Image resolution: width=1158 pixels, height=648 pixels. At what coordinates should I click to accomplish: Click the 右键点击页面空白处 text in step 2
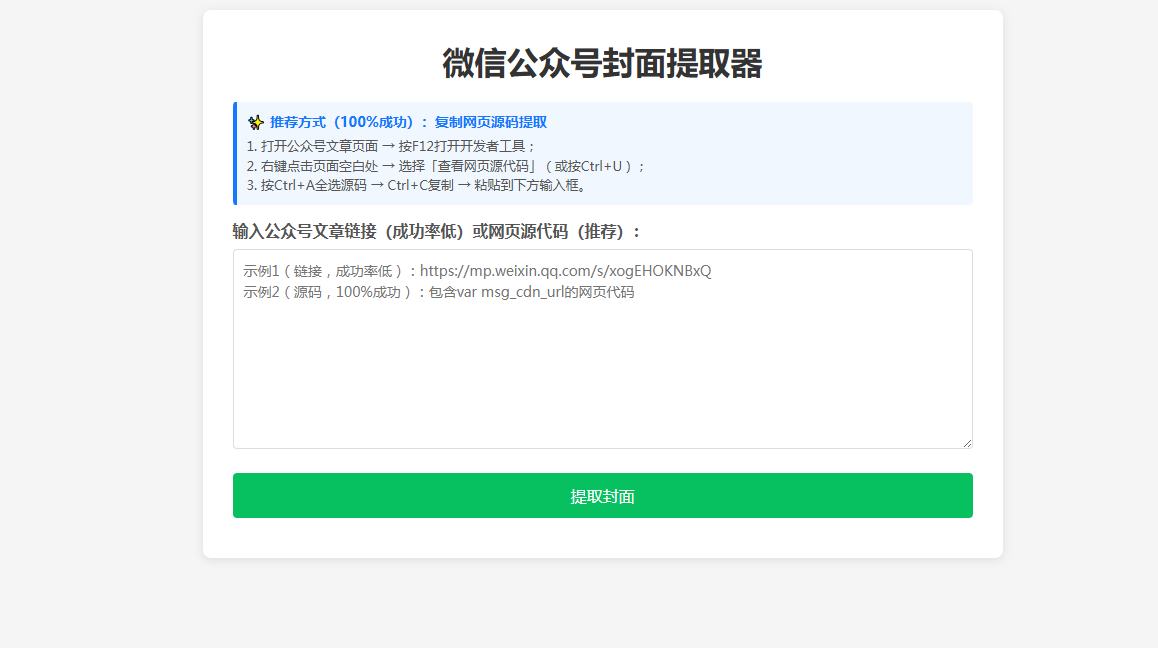[319, 166]
